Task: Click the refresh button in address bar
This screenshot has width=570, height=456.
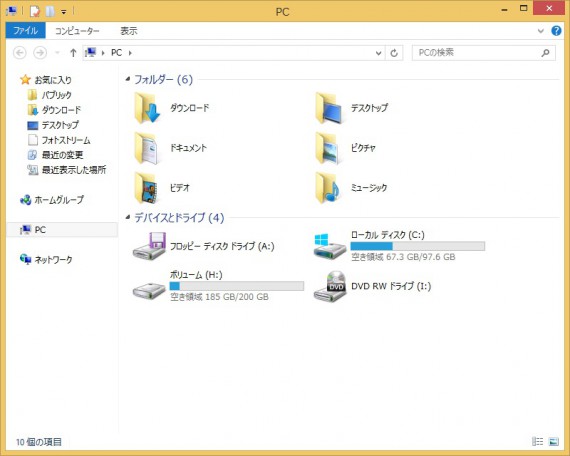Action: click(x=394, y=53)
